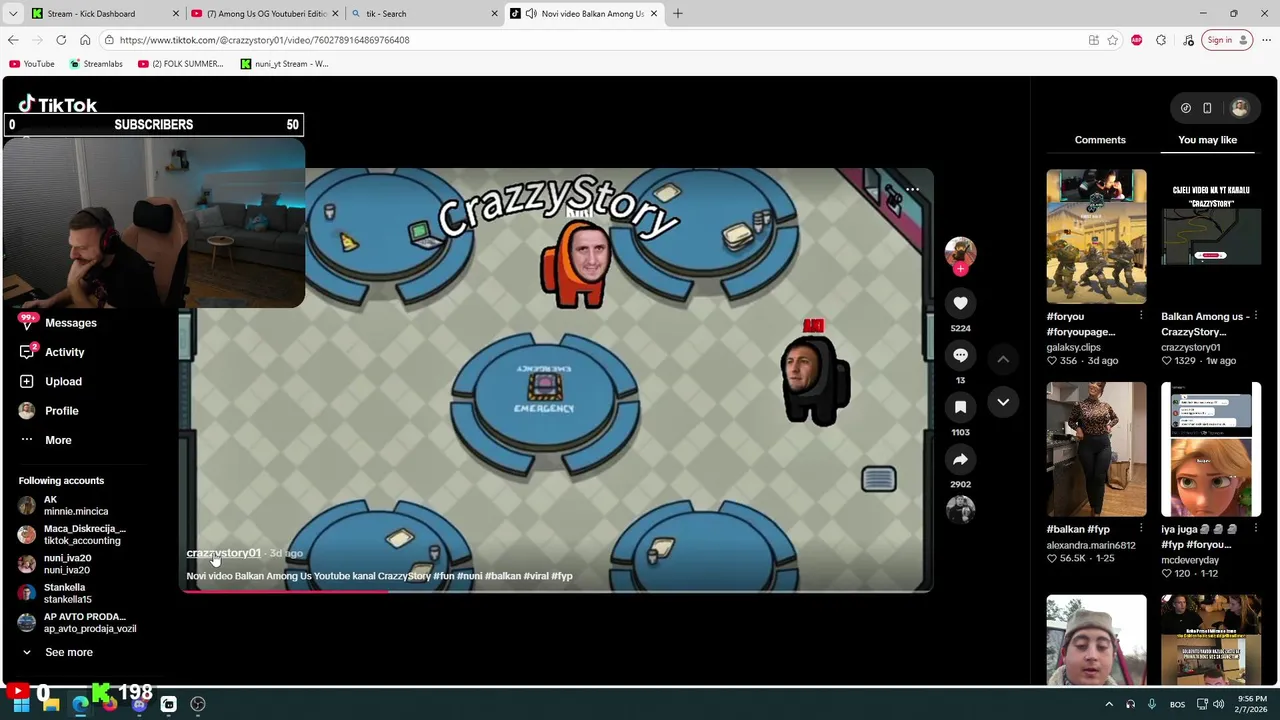This screenshot has width=1280, height=720.
Task: Open TikTok coins icon in top pill
Action: pos(1186,108)
